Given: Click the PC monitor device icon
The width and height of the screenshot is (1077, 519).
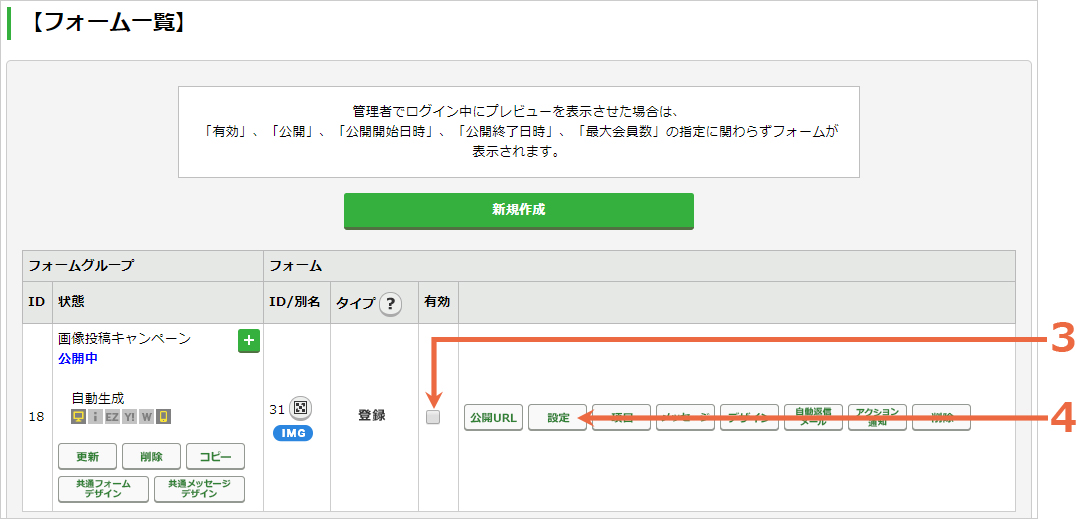Looking at the screenshot, I should (79, 416).
